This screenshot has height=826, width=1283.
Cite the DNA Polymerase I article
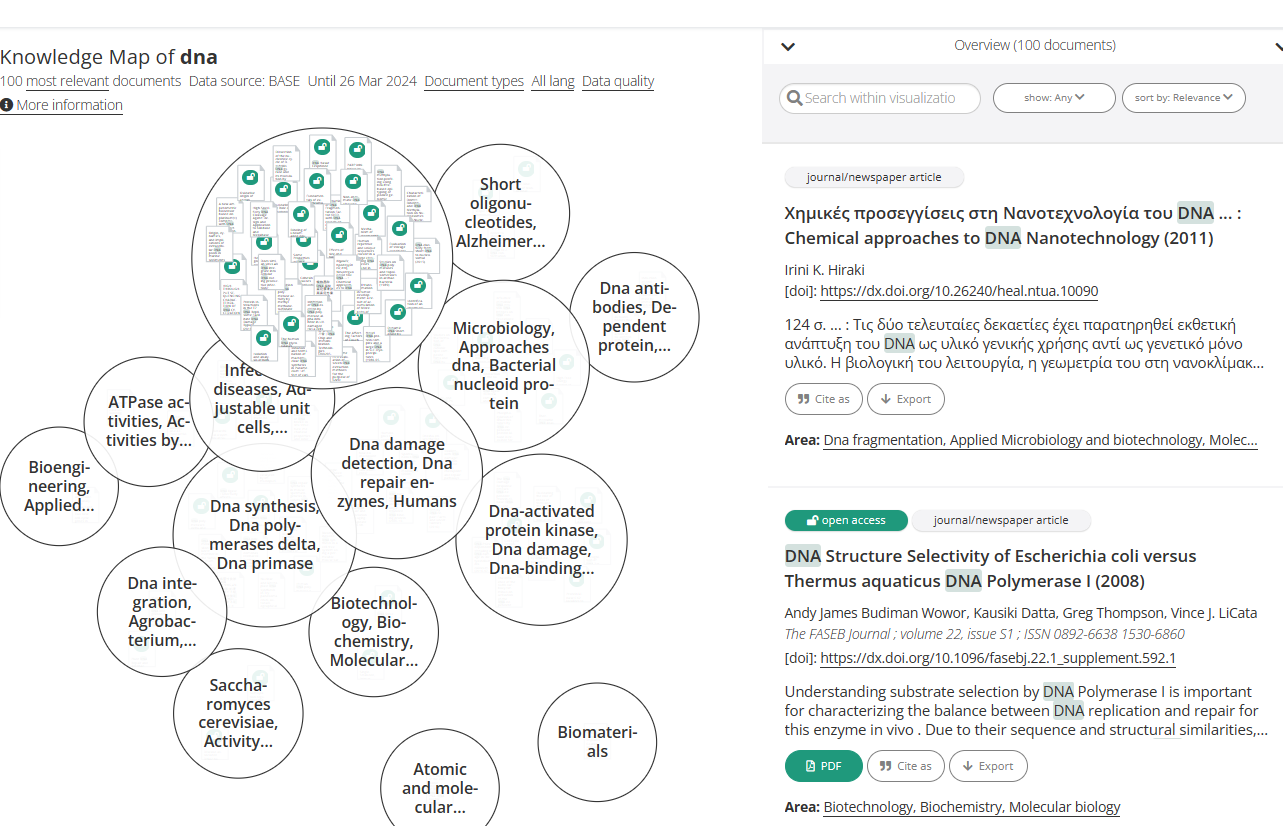(x=907, y=766)
